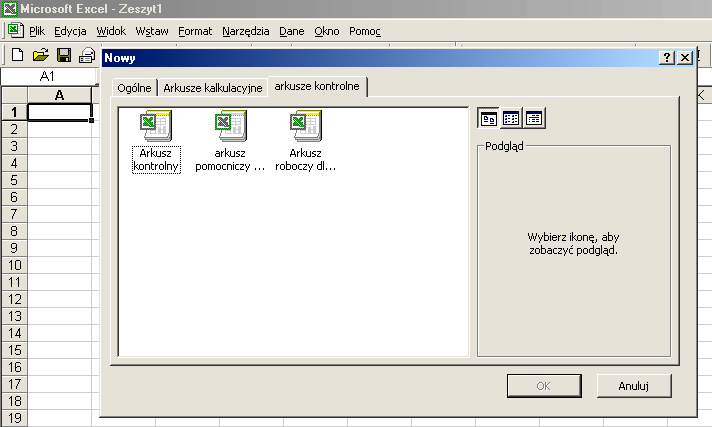Select row 17 header
The width and height of the screenshot is (712, 427).
15,384
